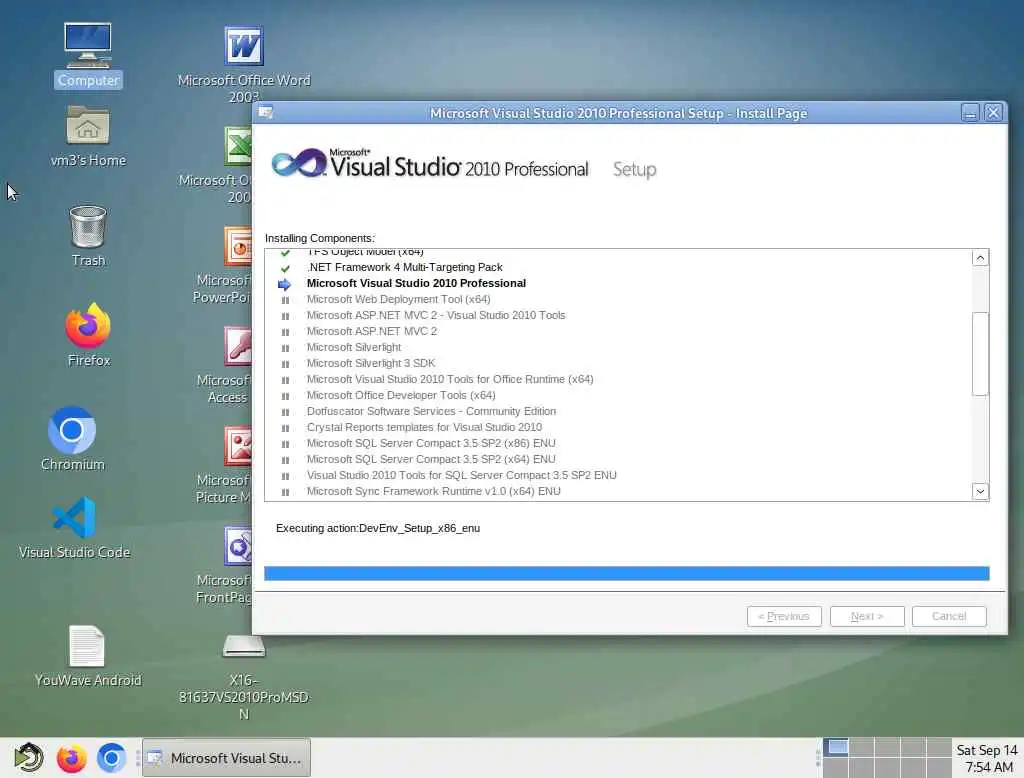Click the 'Installing Components:' label

point(319,238)
